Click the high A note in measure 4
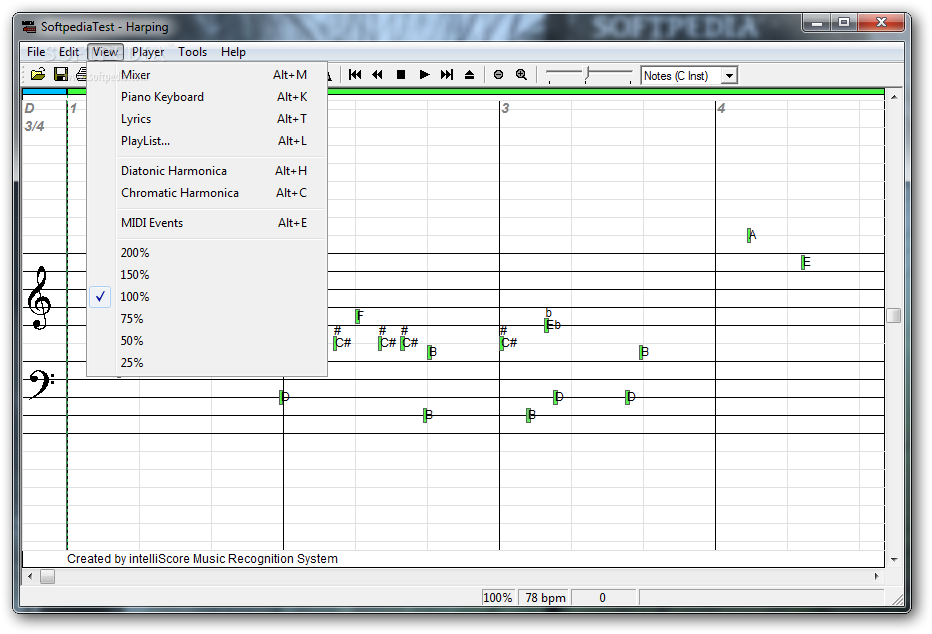Image resolution: width=932 pixels, height=634 pixels. (751, 235)
